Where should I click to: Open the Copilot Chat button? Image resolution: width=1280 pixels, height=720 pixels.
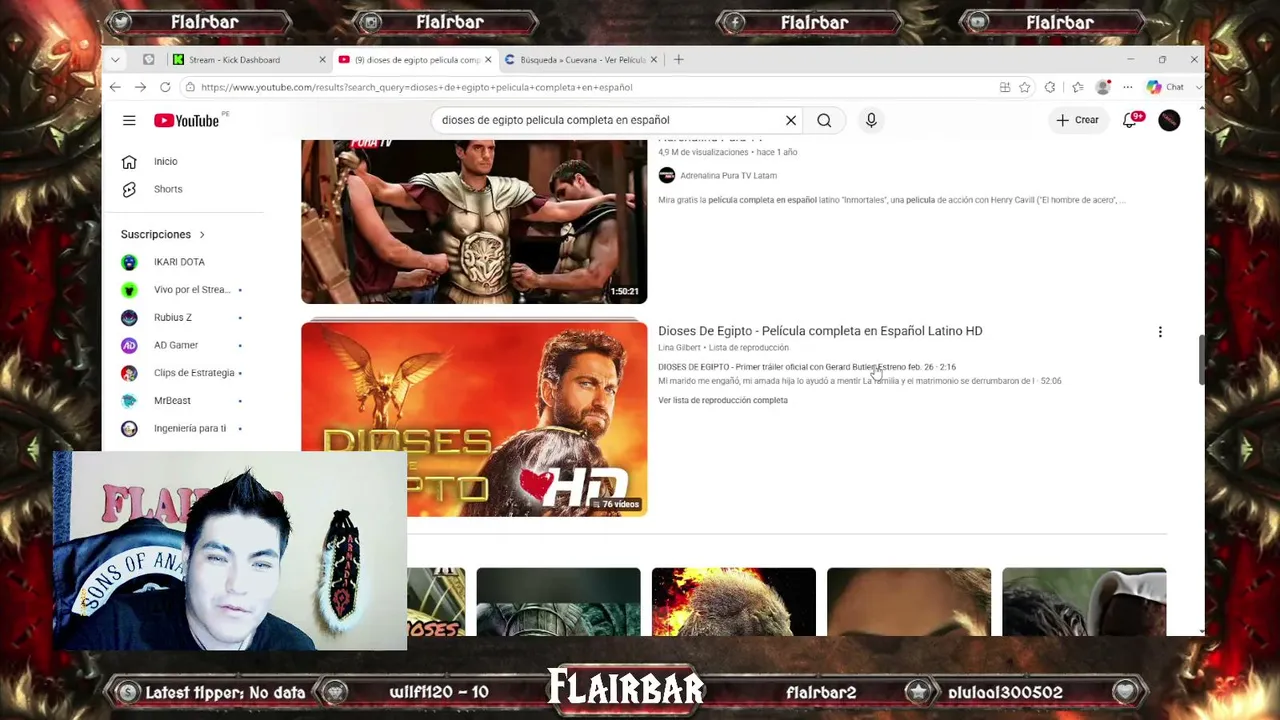[x=1166, y=87]
